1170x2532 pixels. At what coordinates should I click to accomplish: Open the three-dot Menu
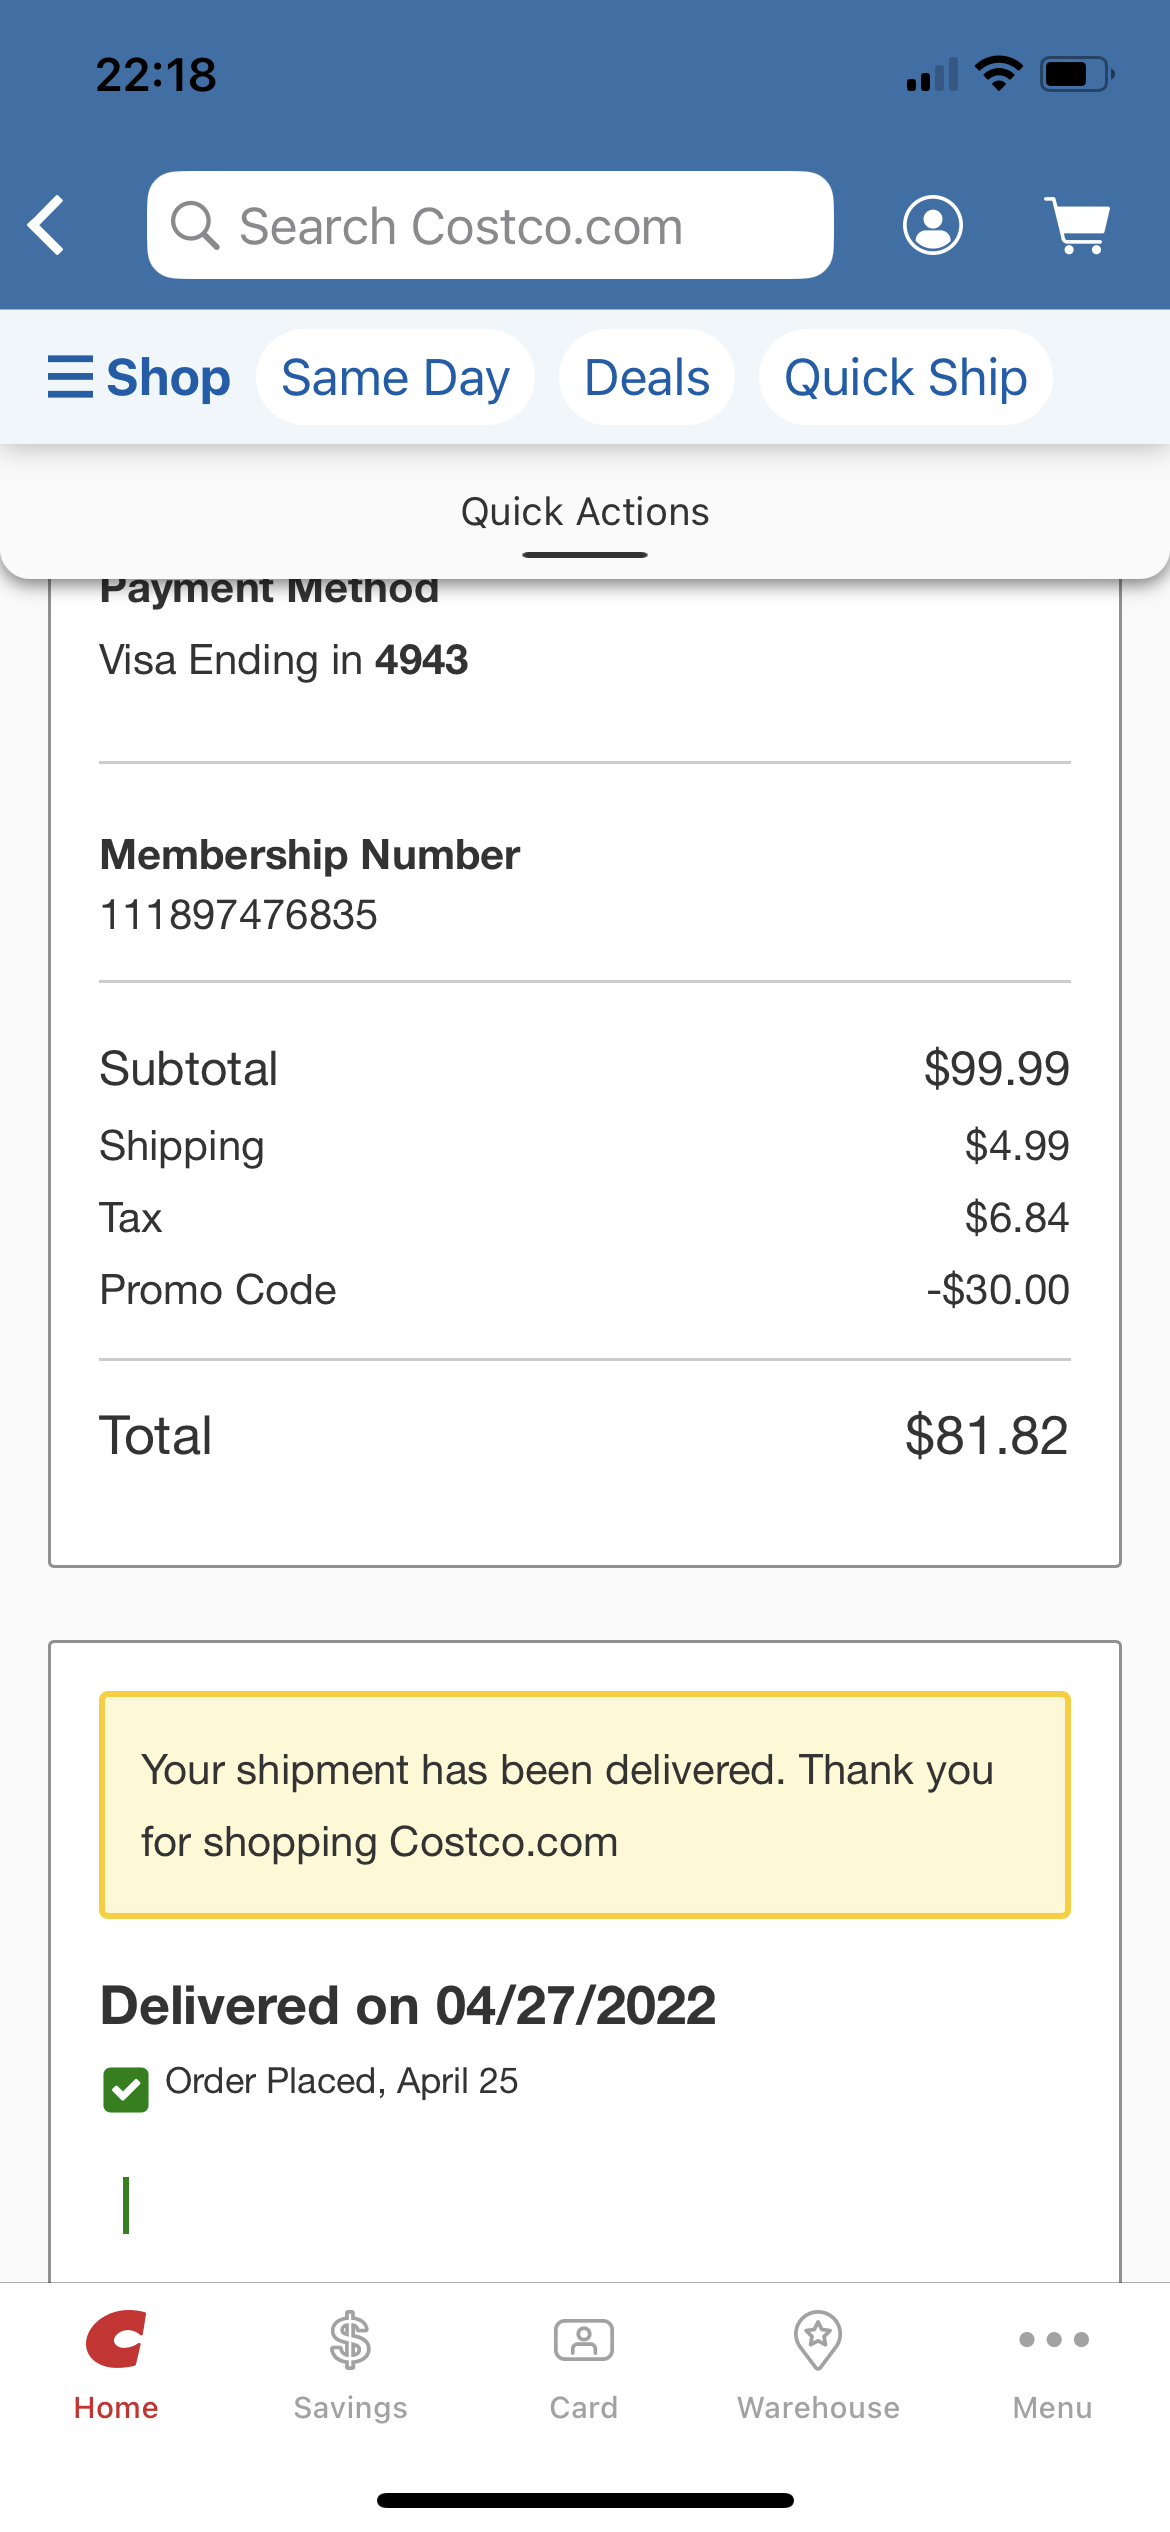1053,2340
